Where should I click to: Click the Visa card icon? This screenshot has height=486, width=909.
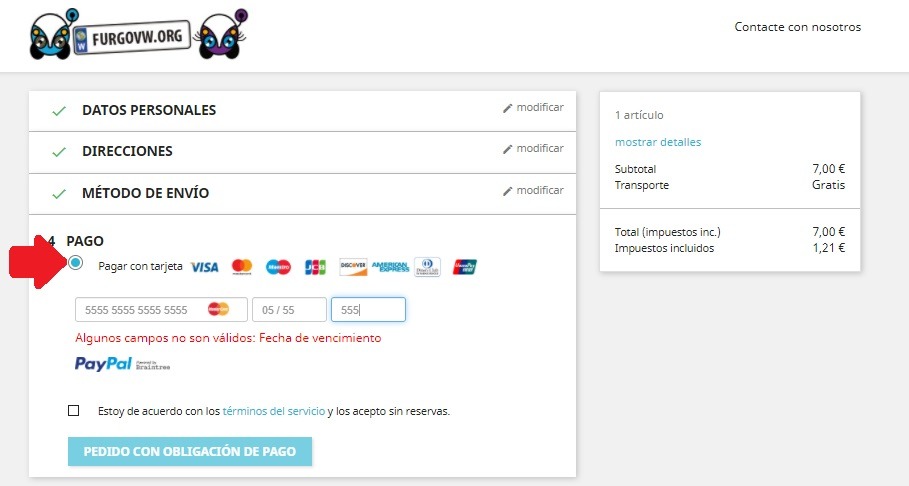pyautogui.click(x=205, y=267)
